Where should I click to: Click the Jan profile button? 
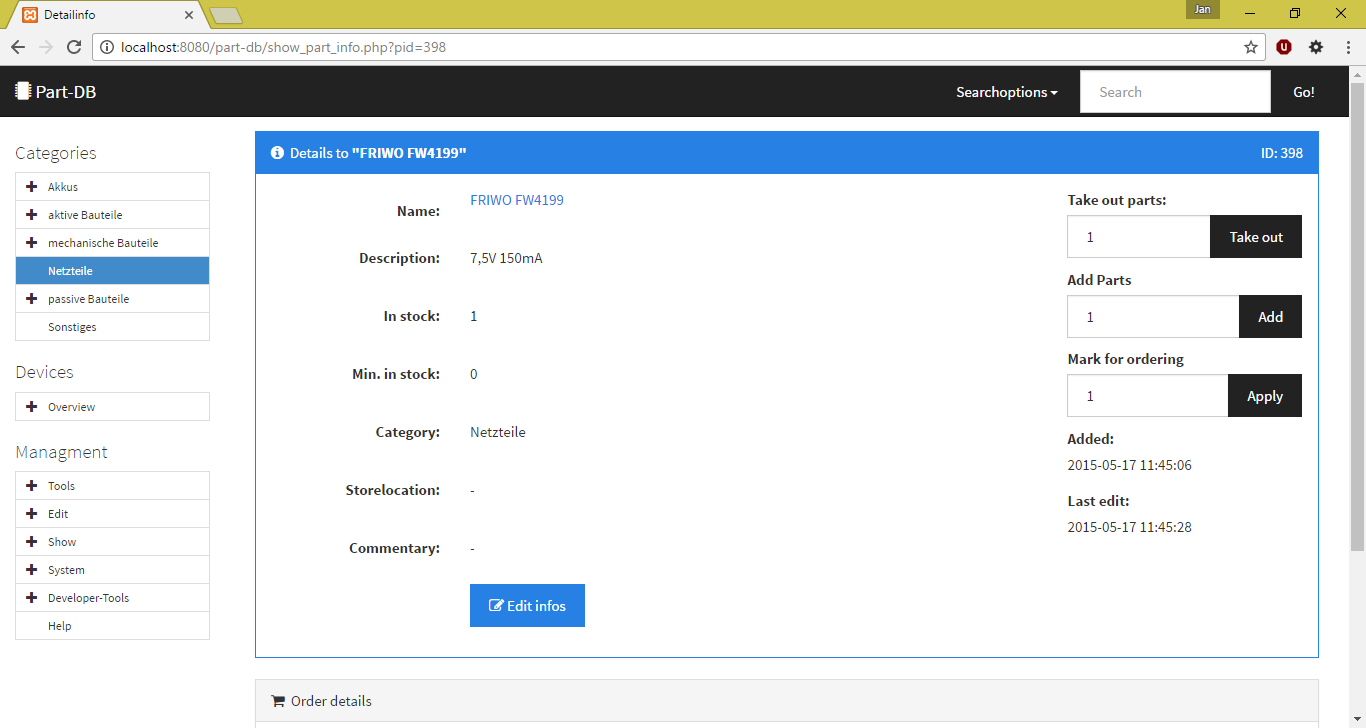click(x=1203, y=9)
